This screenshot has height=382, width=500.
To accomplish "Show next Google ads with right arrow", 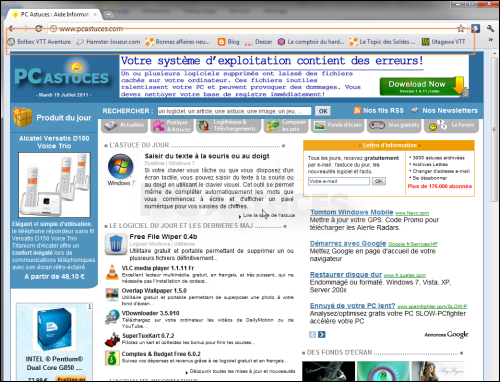I will (x=322, y=334).
